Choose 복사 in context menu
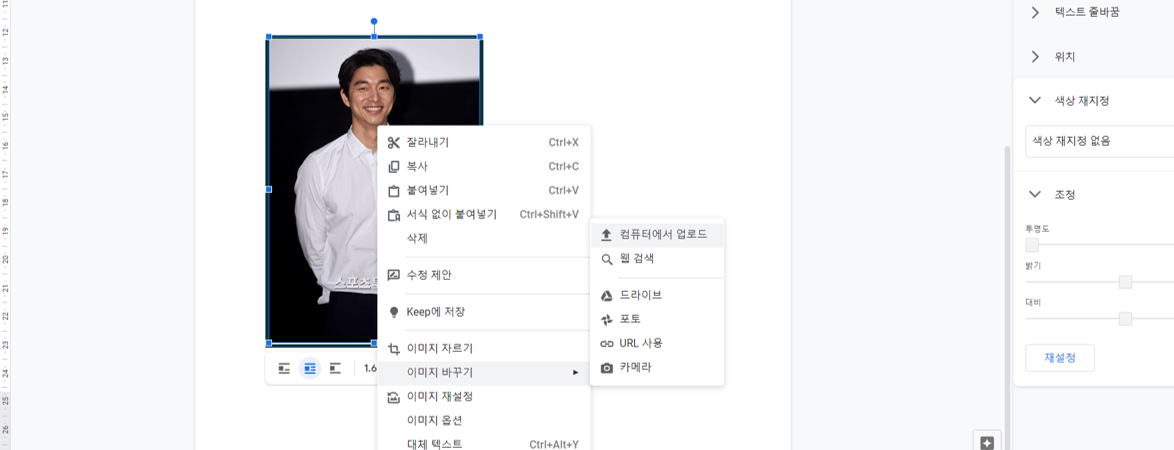The height and width of the screenshot is (450, 1174). click(x=484, y=166)
